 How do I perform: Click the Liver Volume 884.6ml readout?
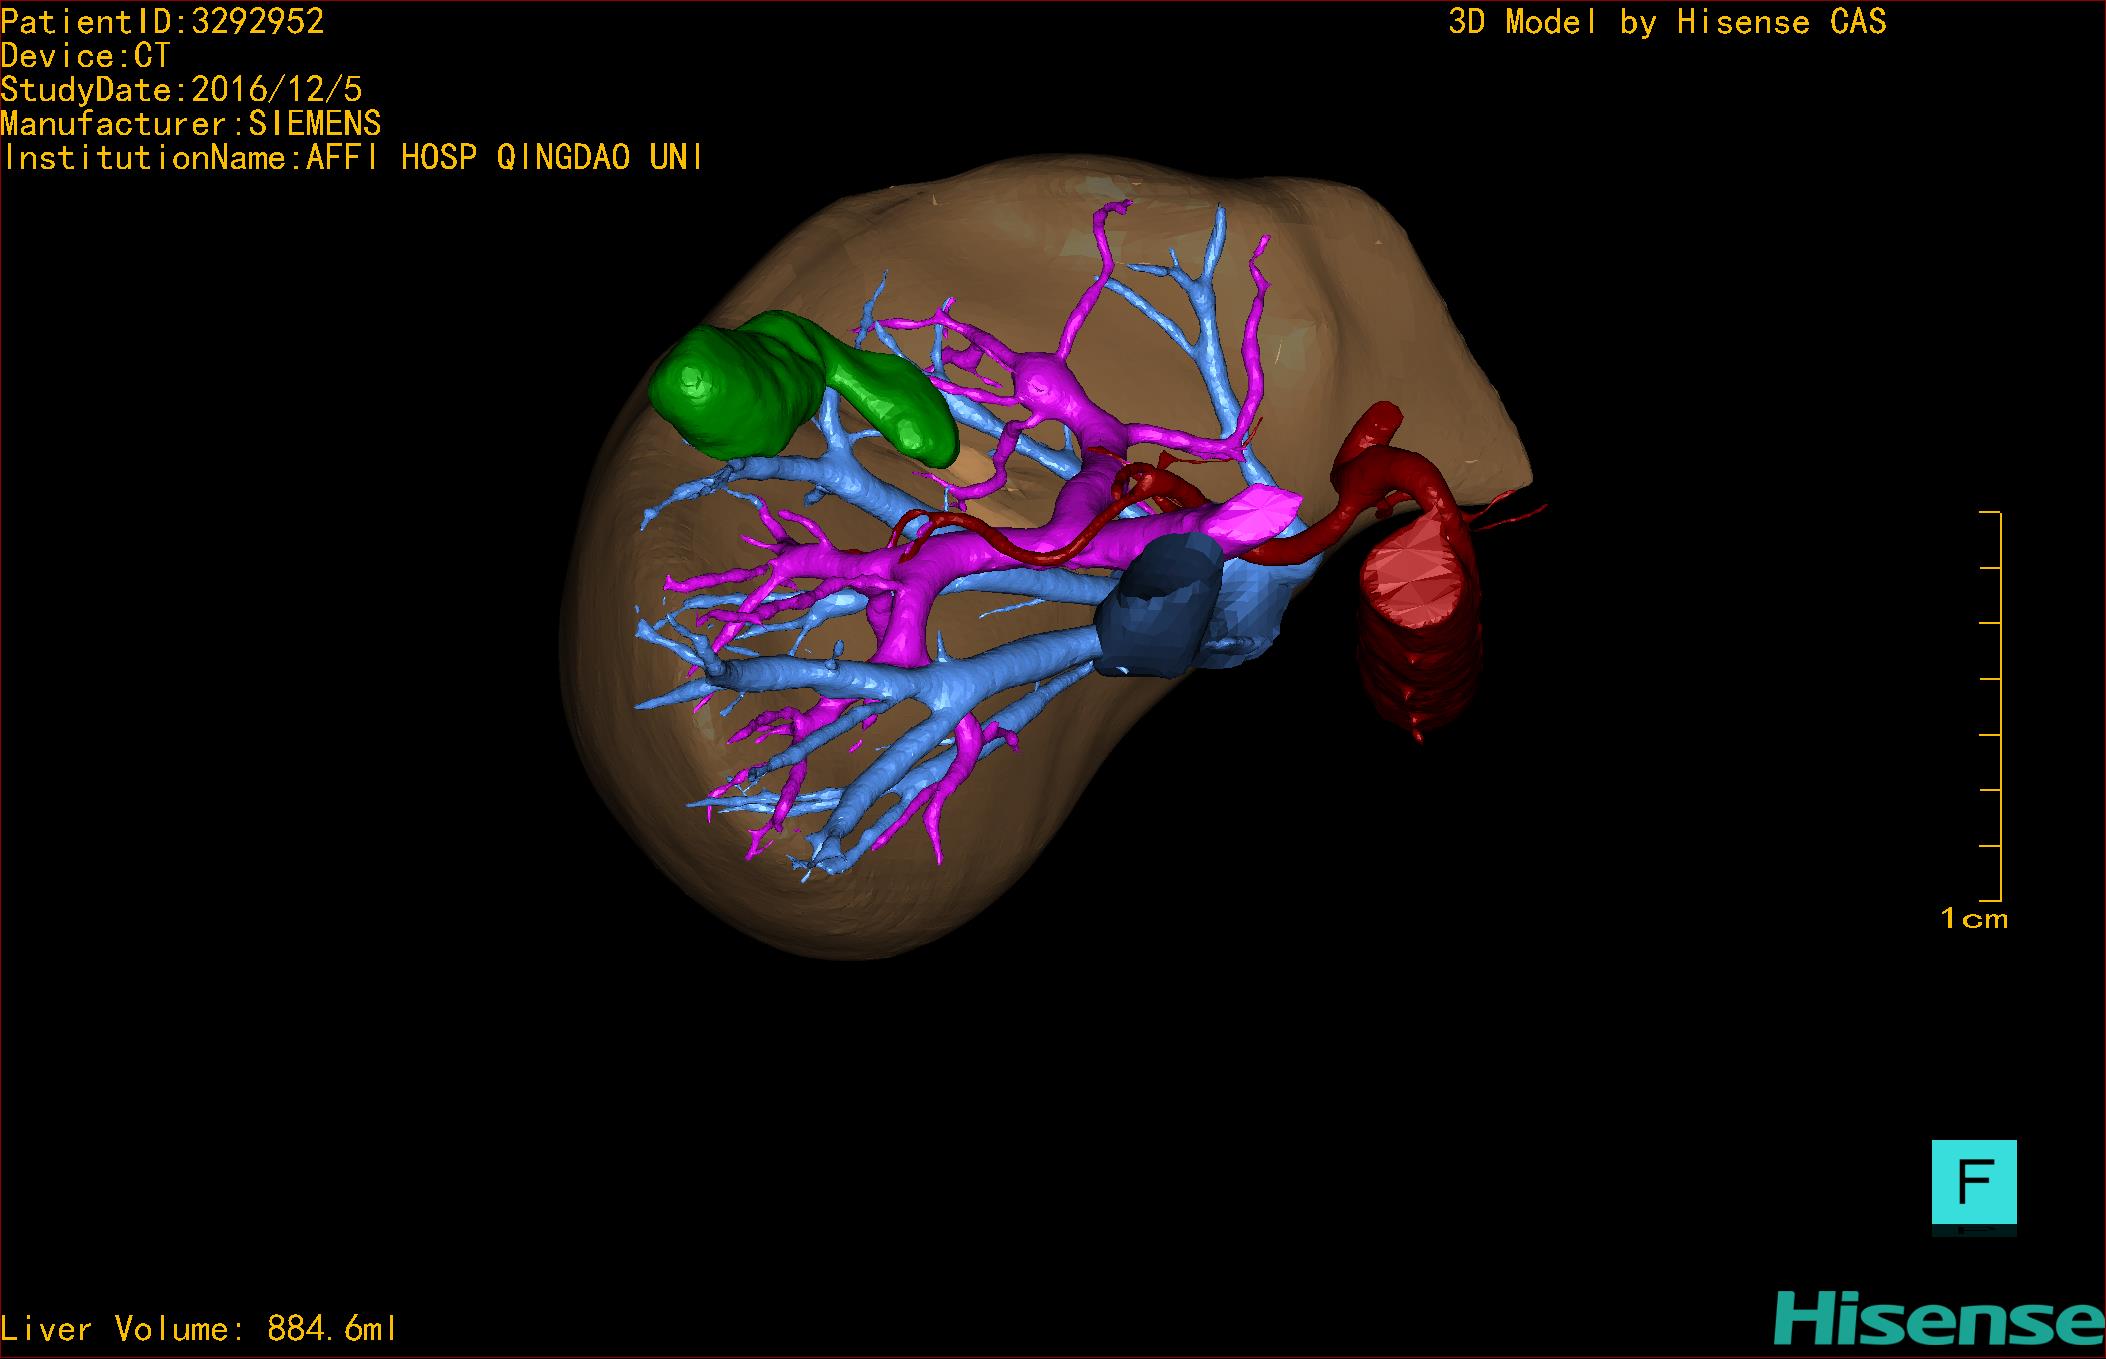tap(199, 1329)
